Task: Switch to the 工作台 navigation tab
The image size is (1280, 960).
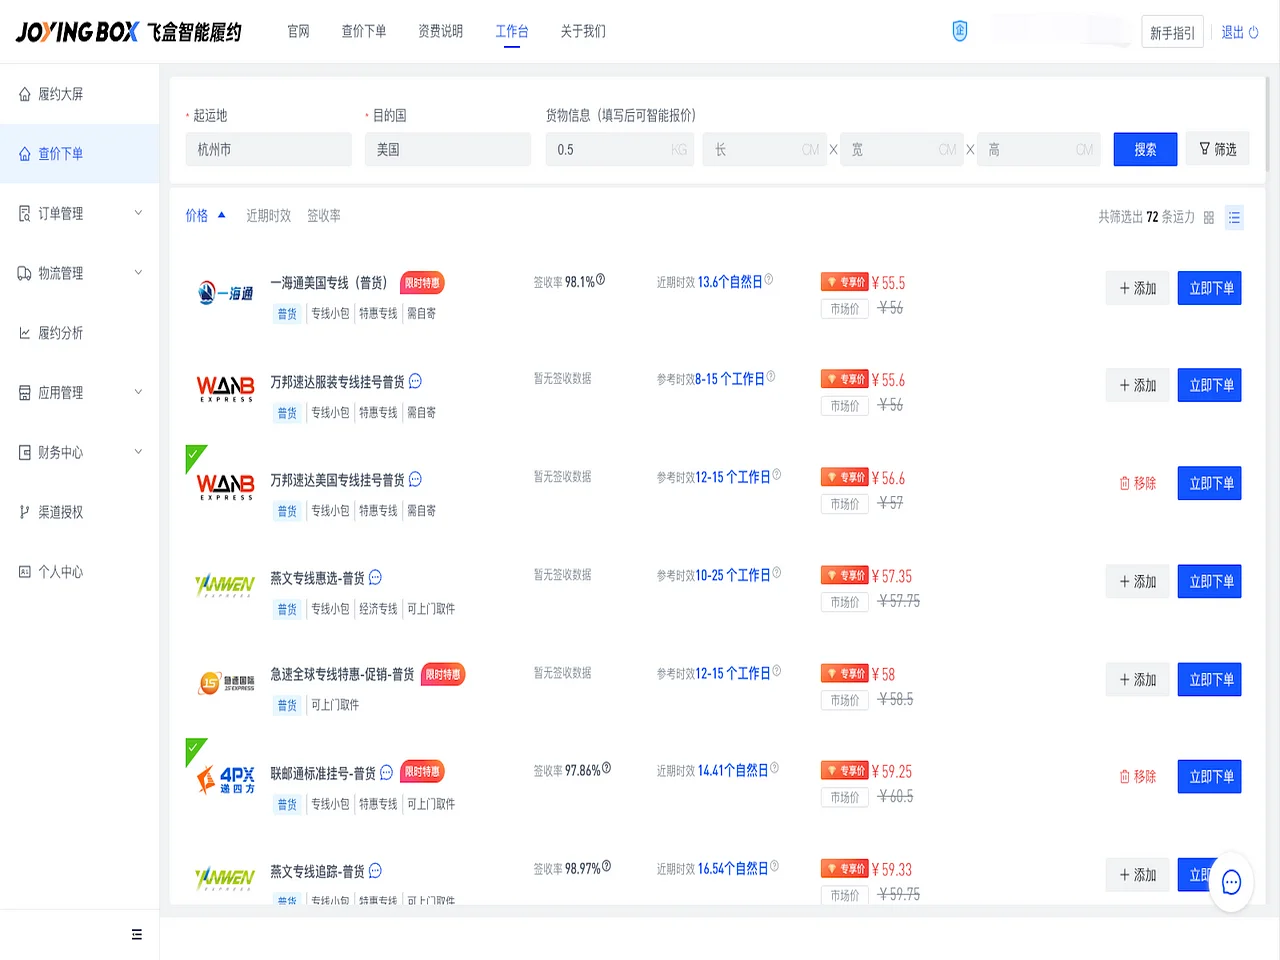Action: pyautogui.click(x=512, y=31)
